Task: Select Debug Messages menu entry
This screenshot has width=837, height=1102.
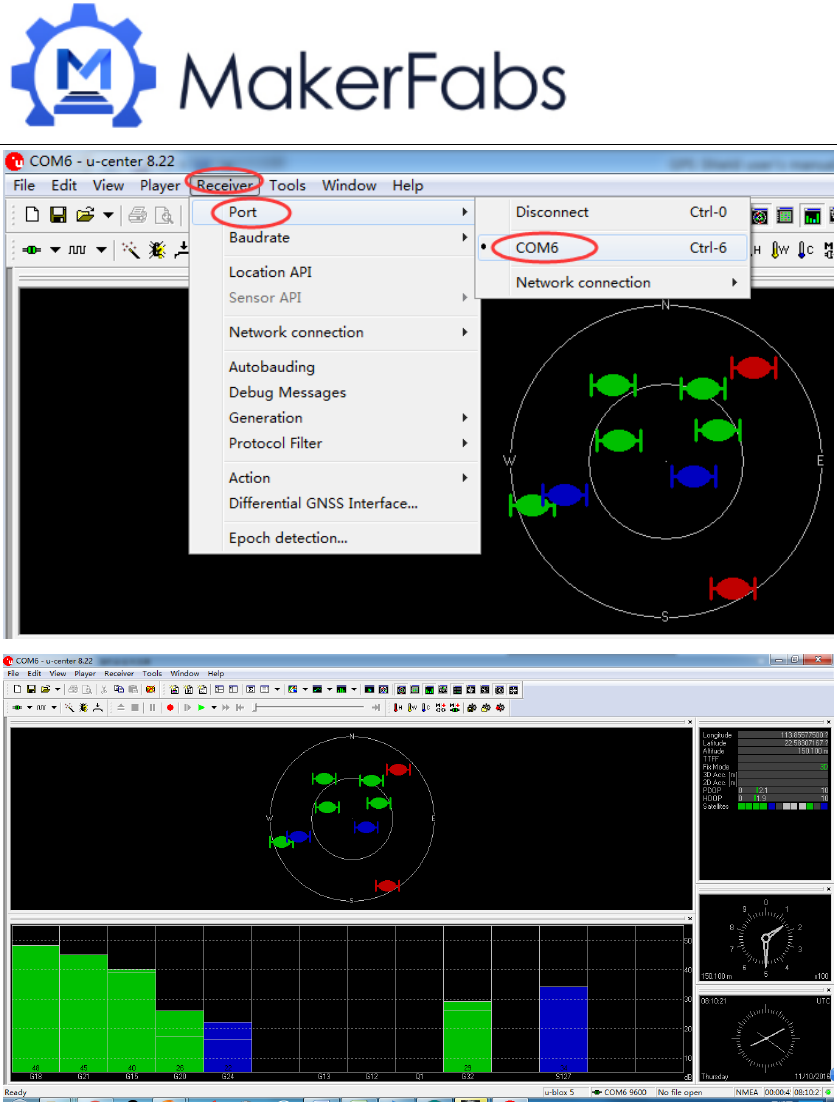Action: click(x=287, y=392)
